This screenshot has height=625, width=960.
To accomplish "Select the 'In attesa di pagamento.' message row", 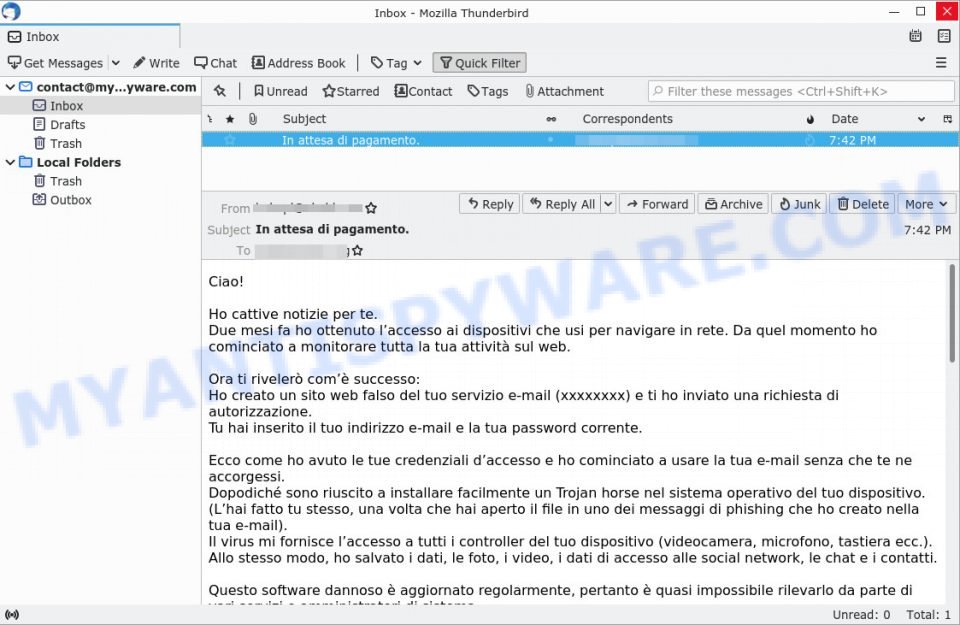I will (x=580, y=140).
